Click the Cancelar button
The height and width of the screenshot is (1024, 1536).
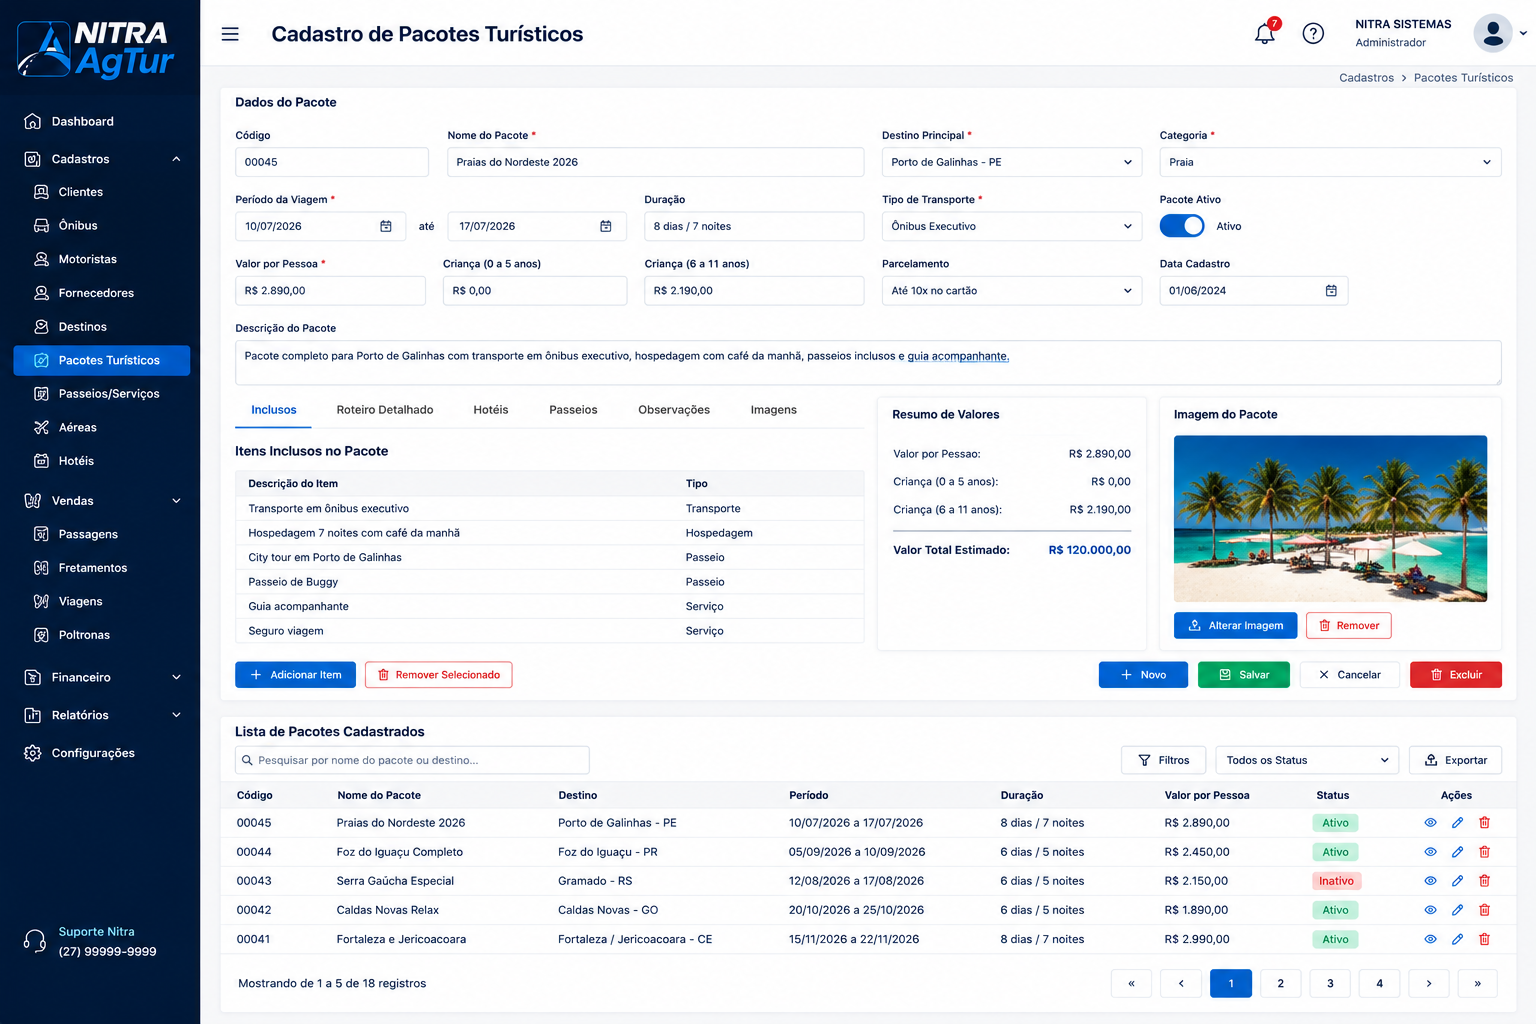pos(1350,675)
